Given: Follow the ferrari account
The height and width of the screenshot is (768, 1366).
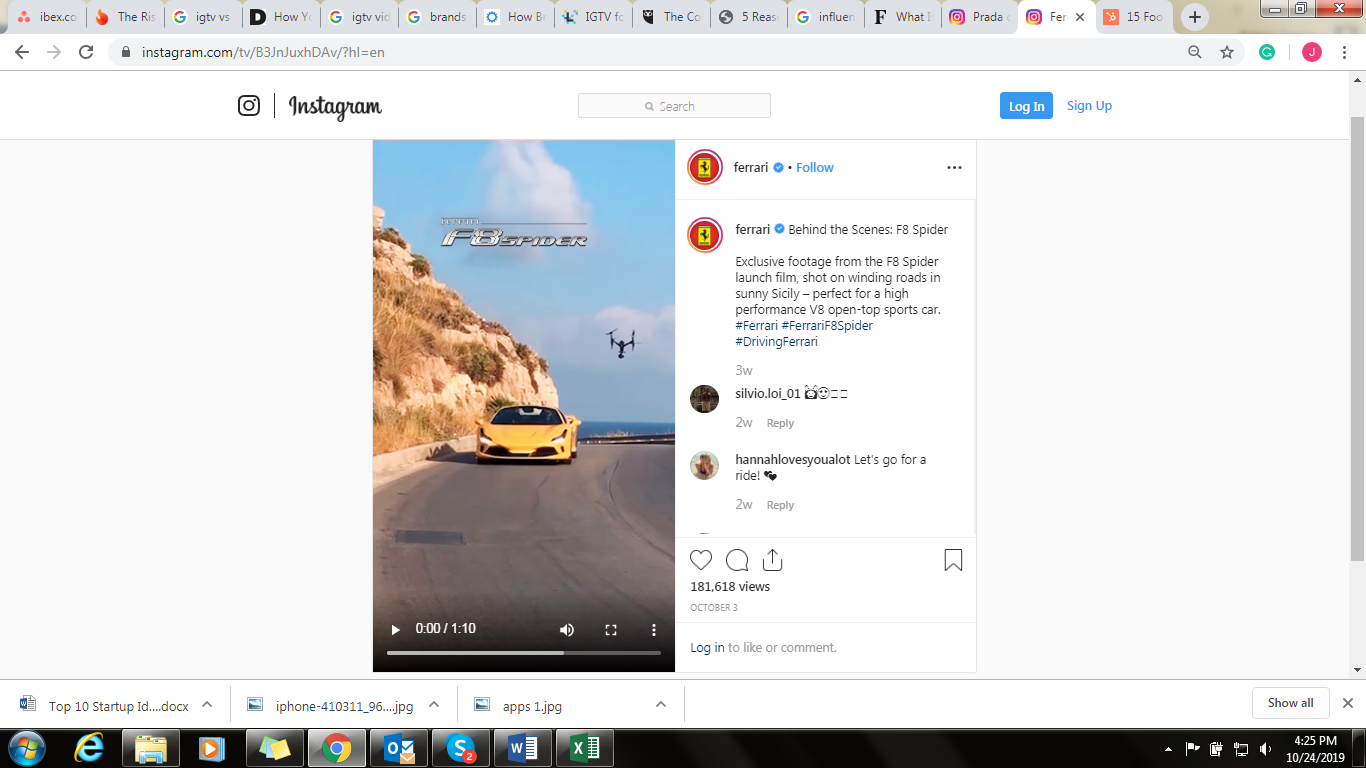Looking at the screenshot, I should (x=815, y=168).
